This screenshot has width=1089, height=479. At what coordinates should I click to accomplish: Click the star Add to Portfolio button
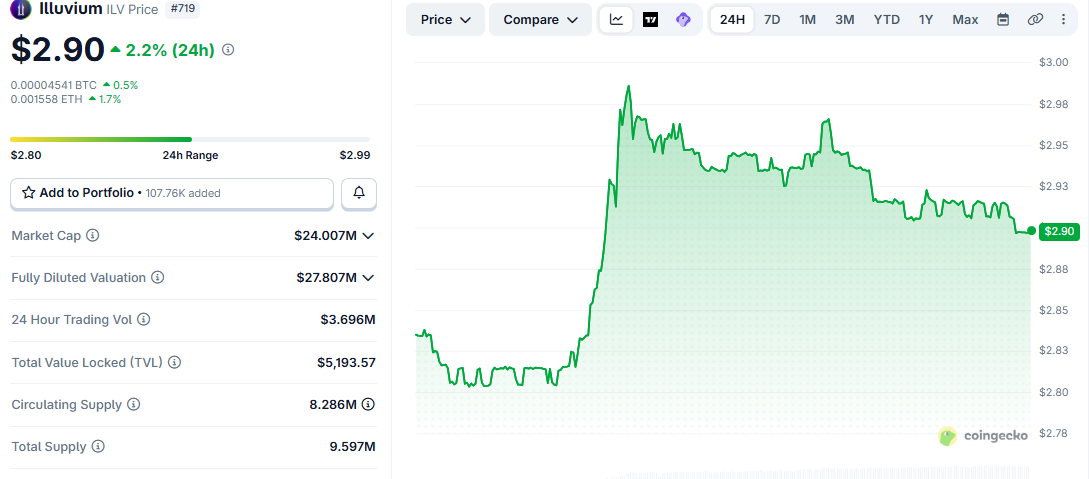coord(172,193)
